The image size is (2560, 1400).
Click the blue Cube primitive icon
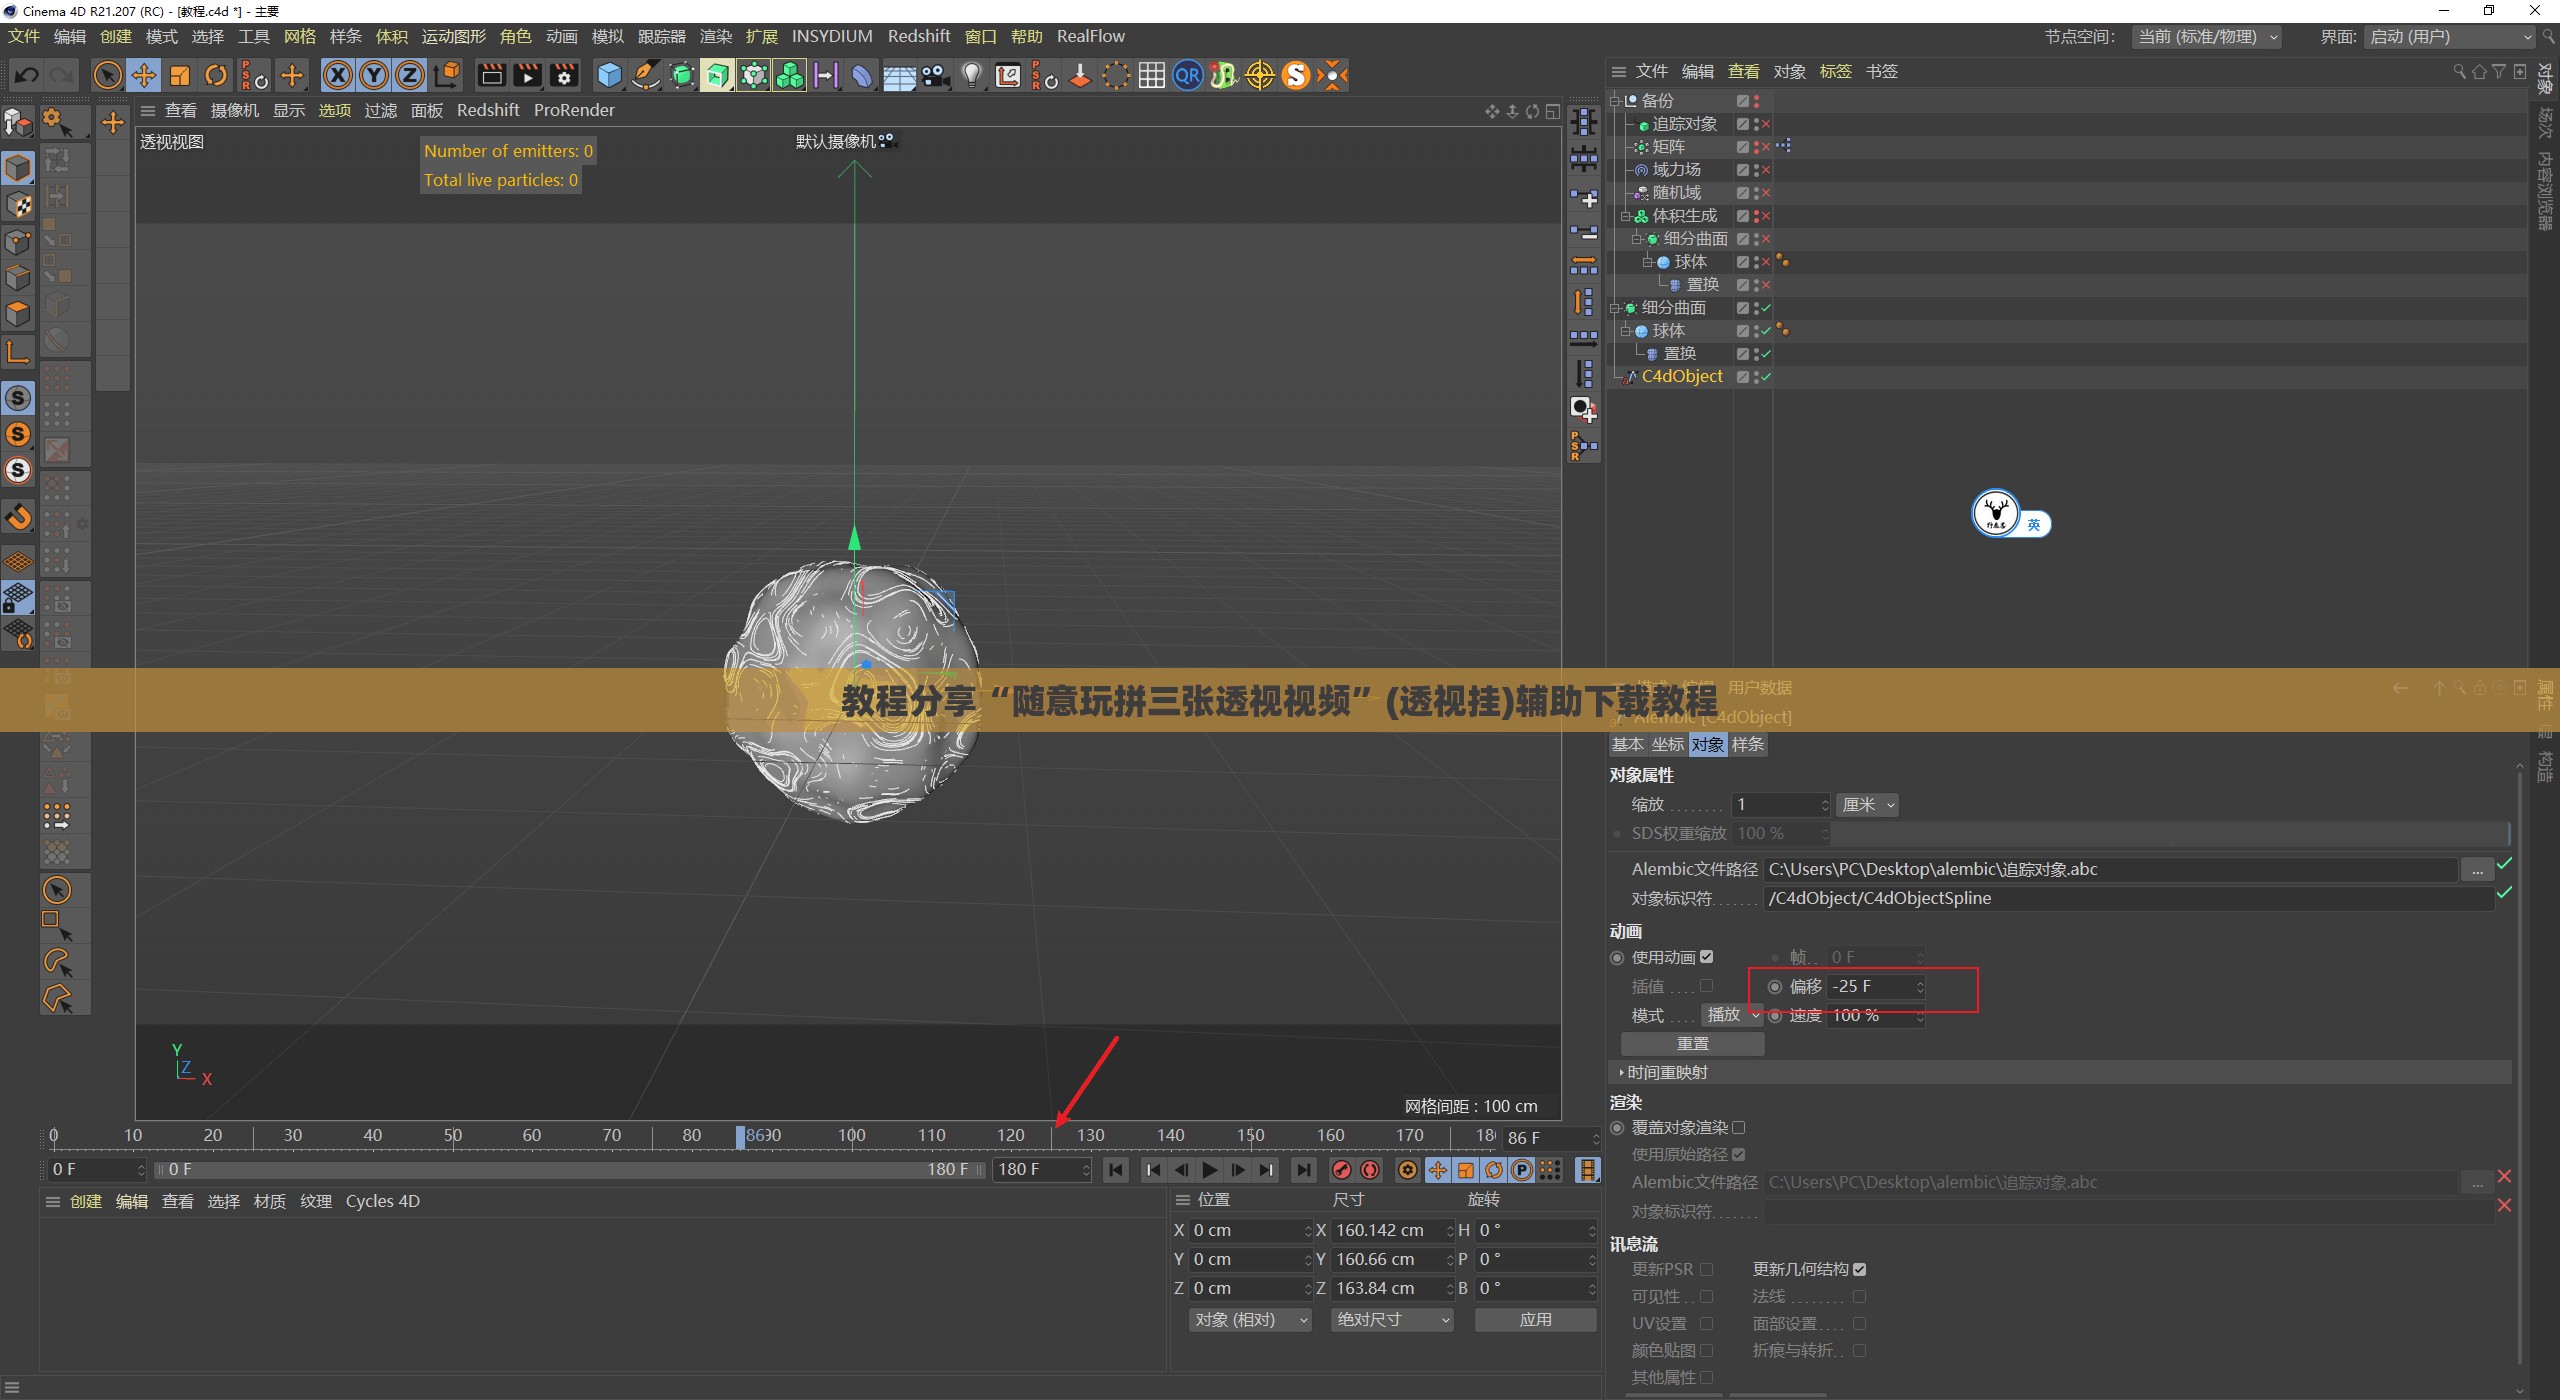[609, 75]
